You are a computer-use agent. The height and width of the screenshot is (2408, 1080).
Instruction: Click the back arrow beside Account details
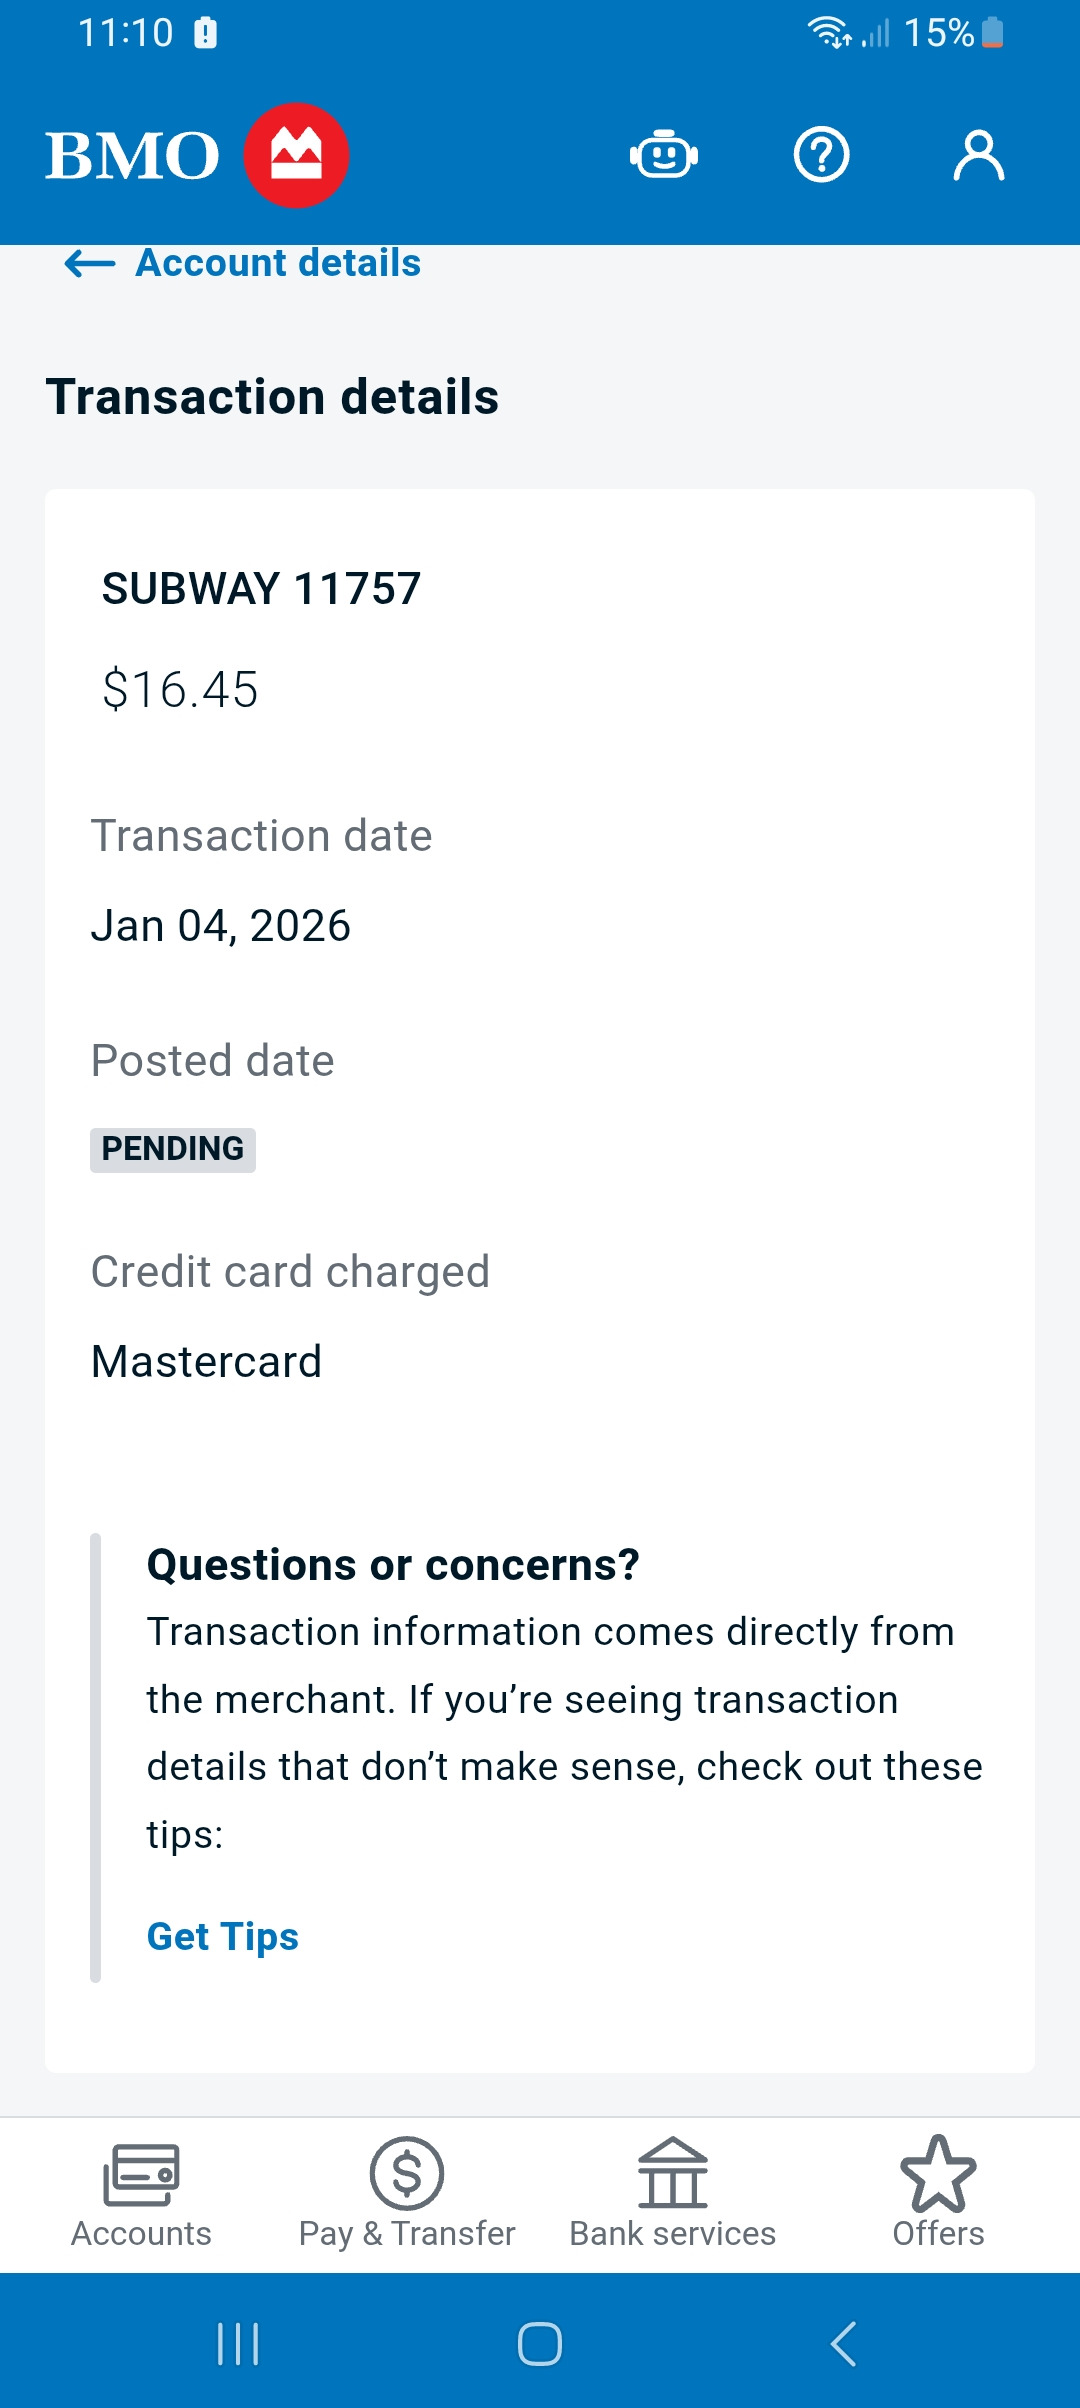[90, 263]
